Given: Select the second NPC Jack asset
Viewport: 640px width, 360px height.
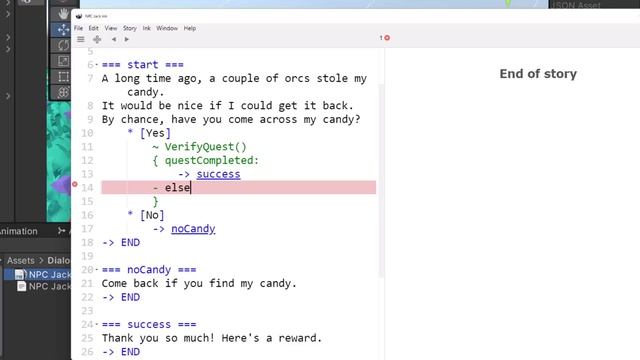Looking at the screenshot, I should [x=44, y=287].
